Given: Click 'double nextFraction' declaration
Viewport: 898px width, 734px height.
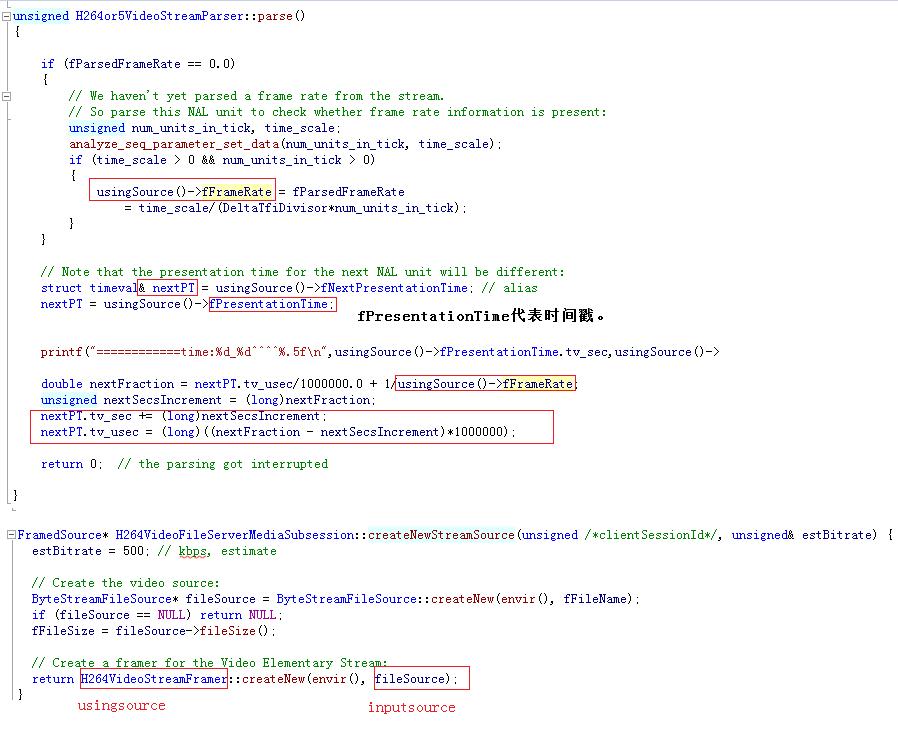Looking at the screenshot, I should tap(107, 384).
